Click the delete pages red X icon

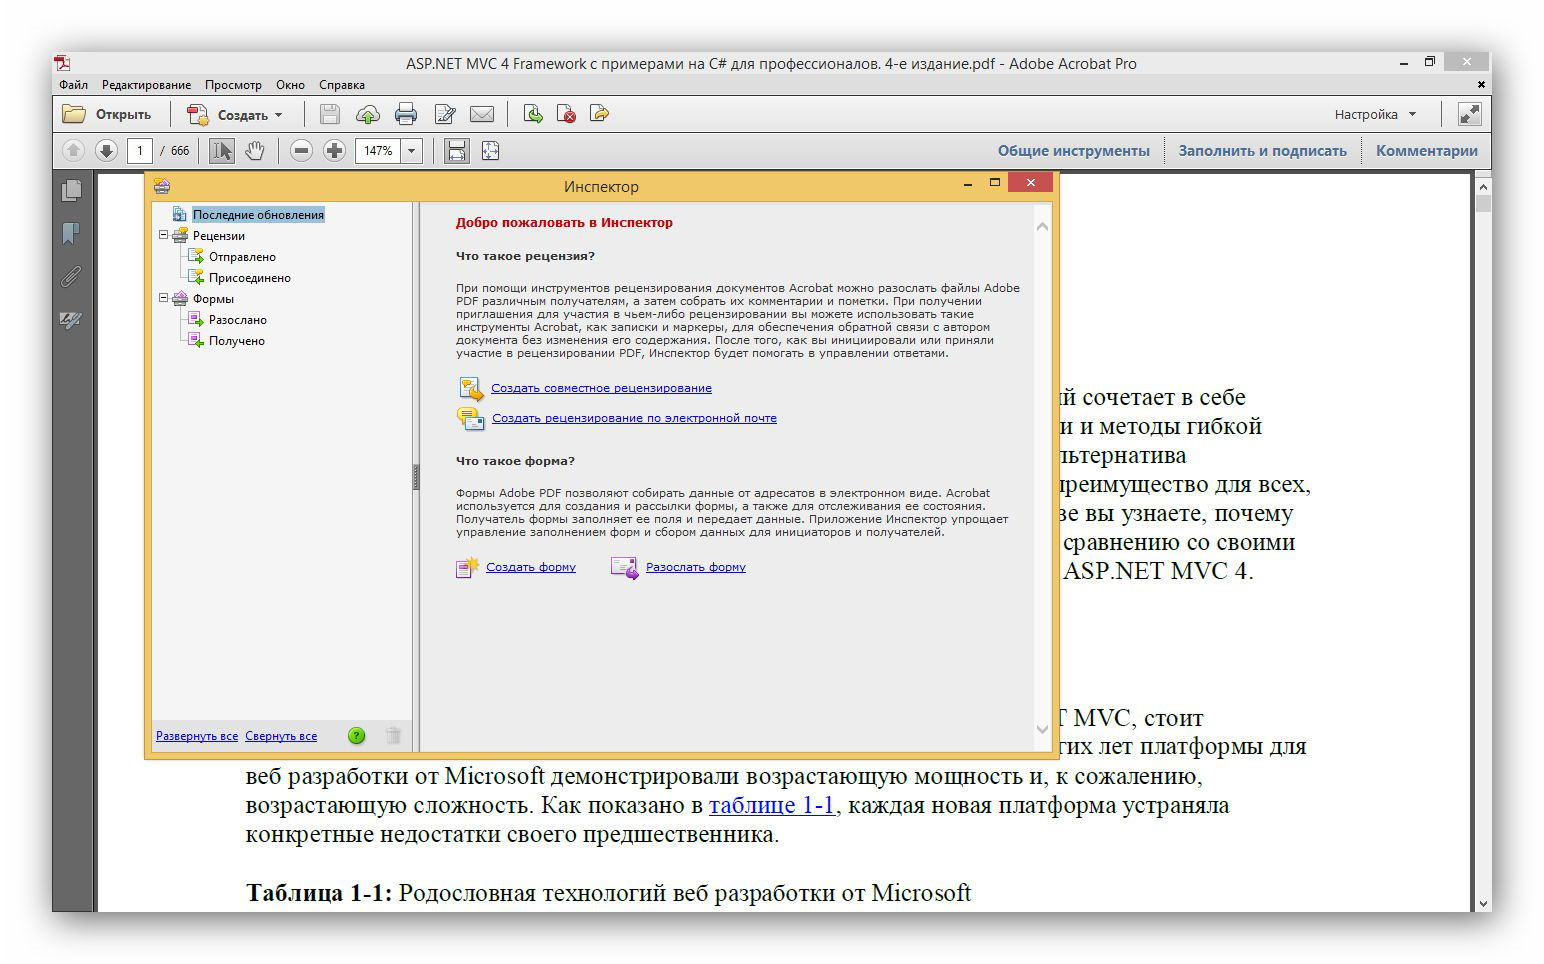566,114
